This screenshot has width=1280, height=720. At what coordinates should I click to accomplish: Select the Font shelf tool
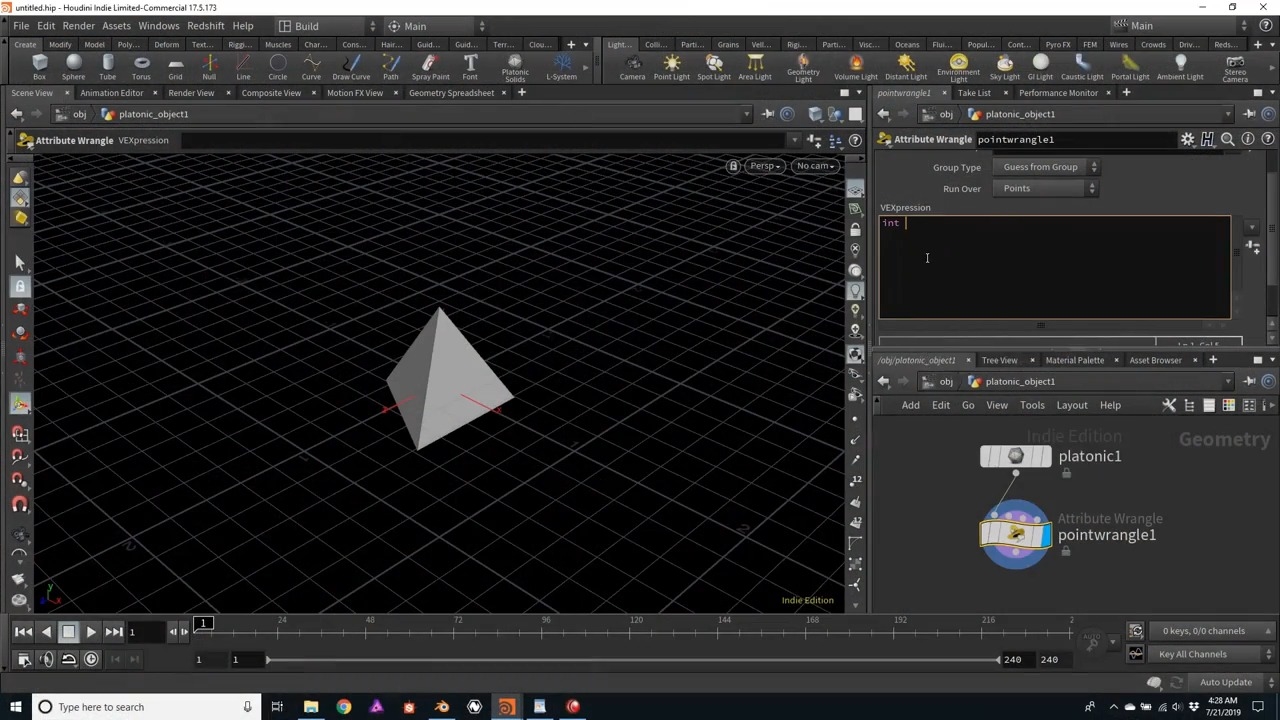pyautogui.click(x=470, y=67)
